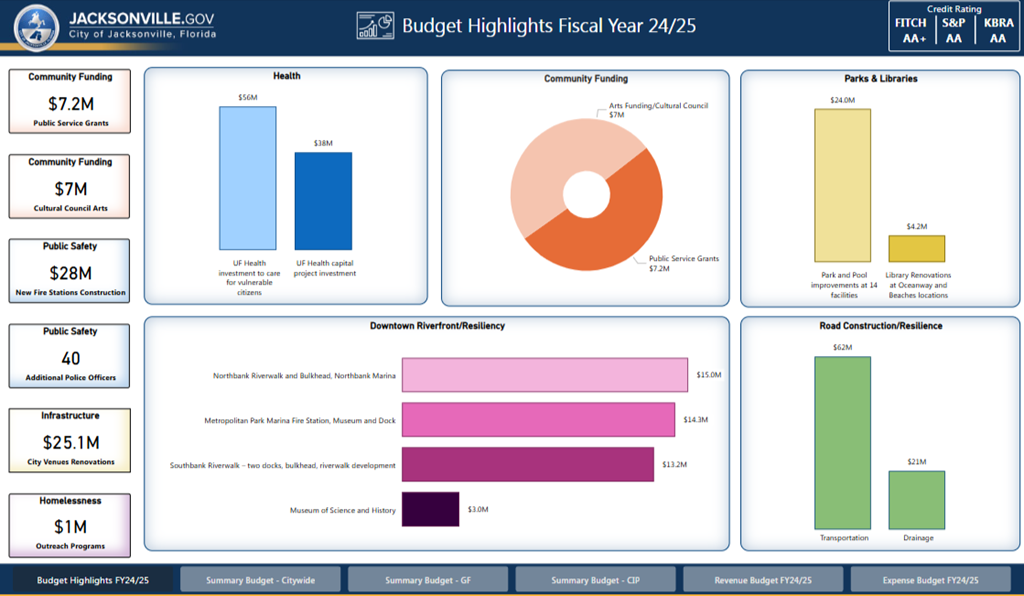Click the $7.2M Public Service Grants card
The height and width of the screenshot is (596, 1024).
(x=68, y=101)
